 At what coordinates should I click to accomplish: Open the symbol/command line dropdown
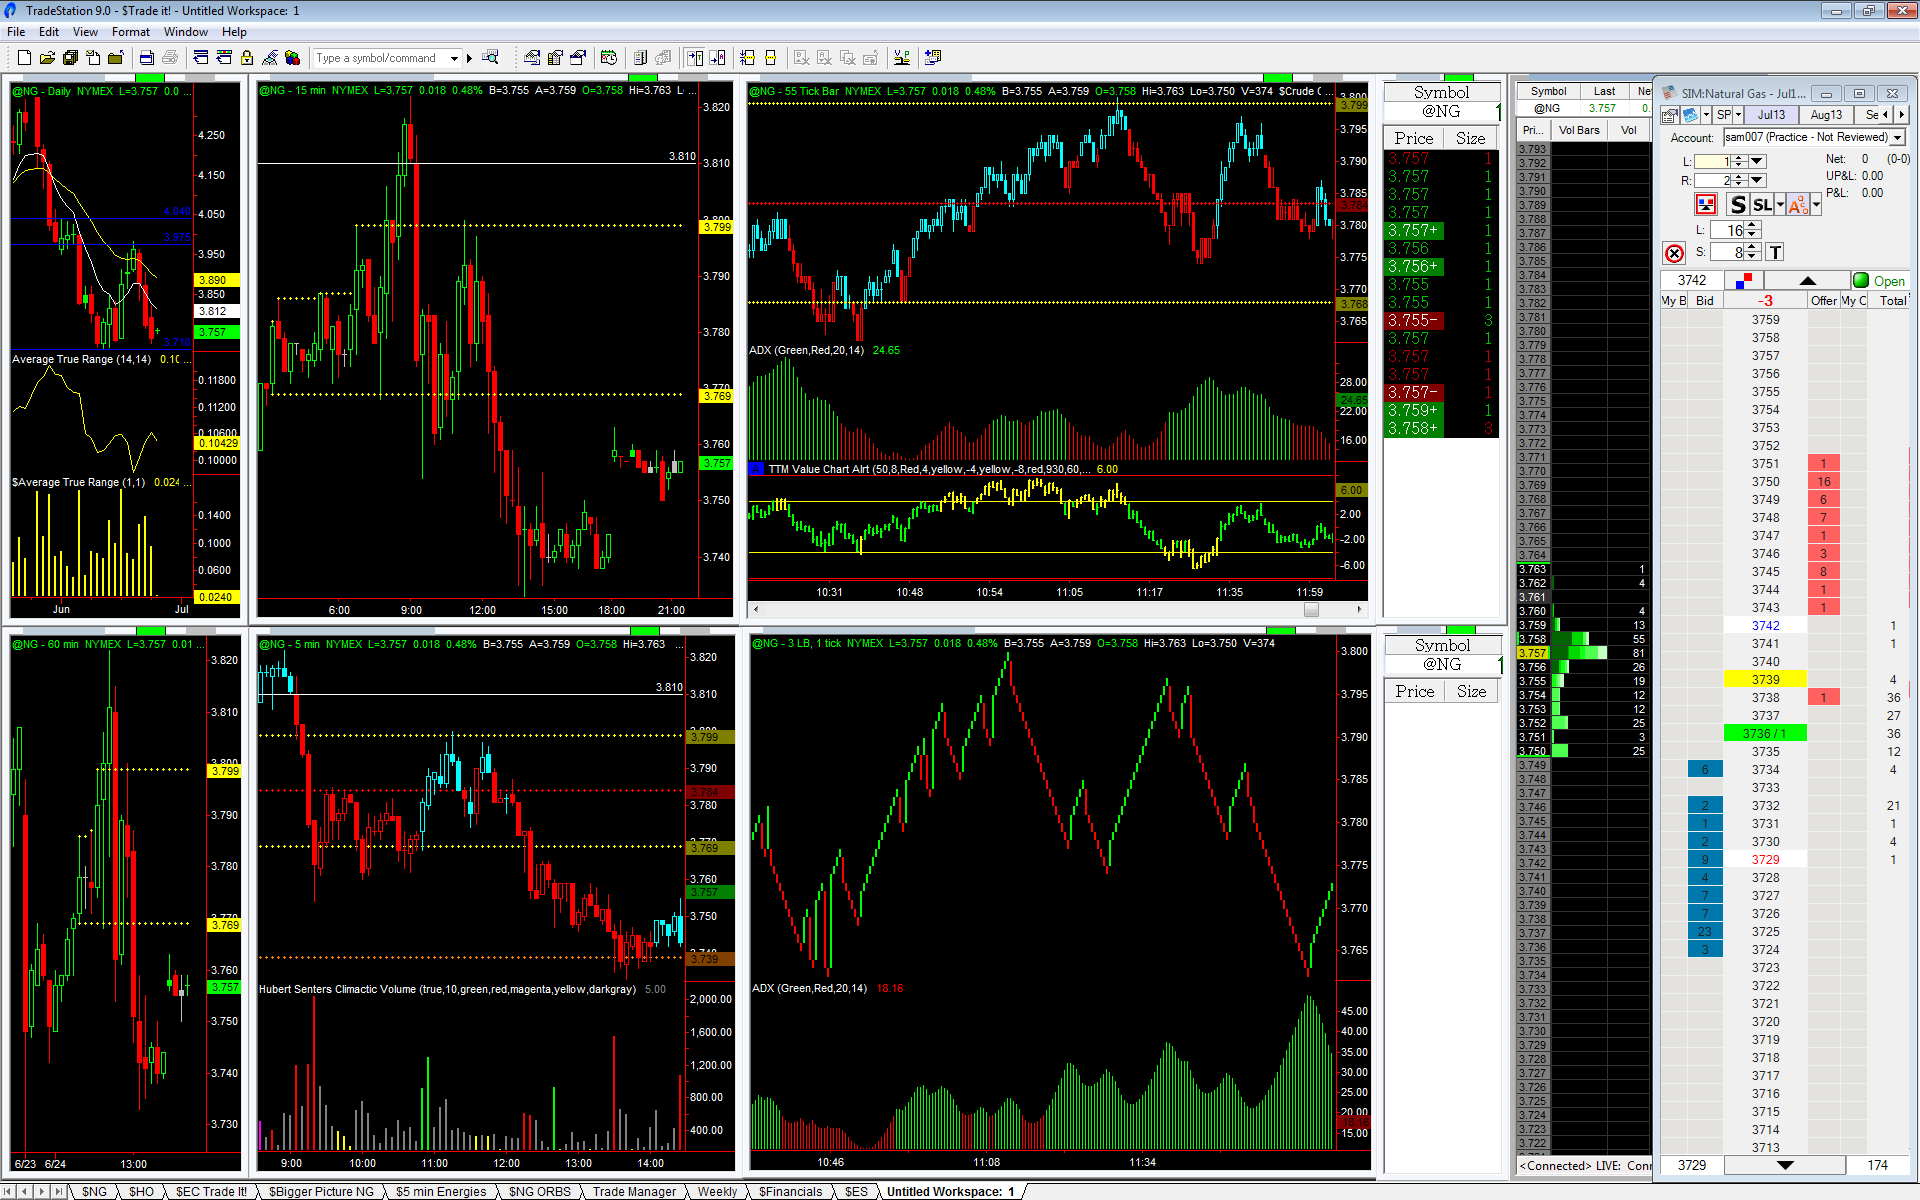pyautogui.click(x=454, y=58)
